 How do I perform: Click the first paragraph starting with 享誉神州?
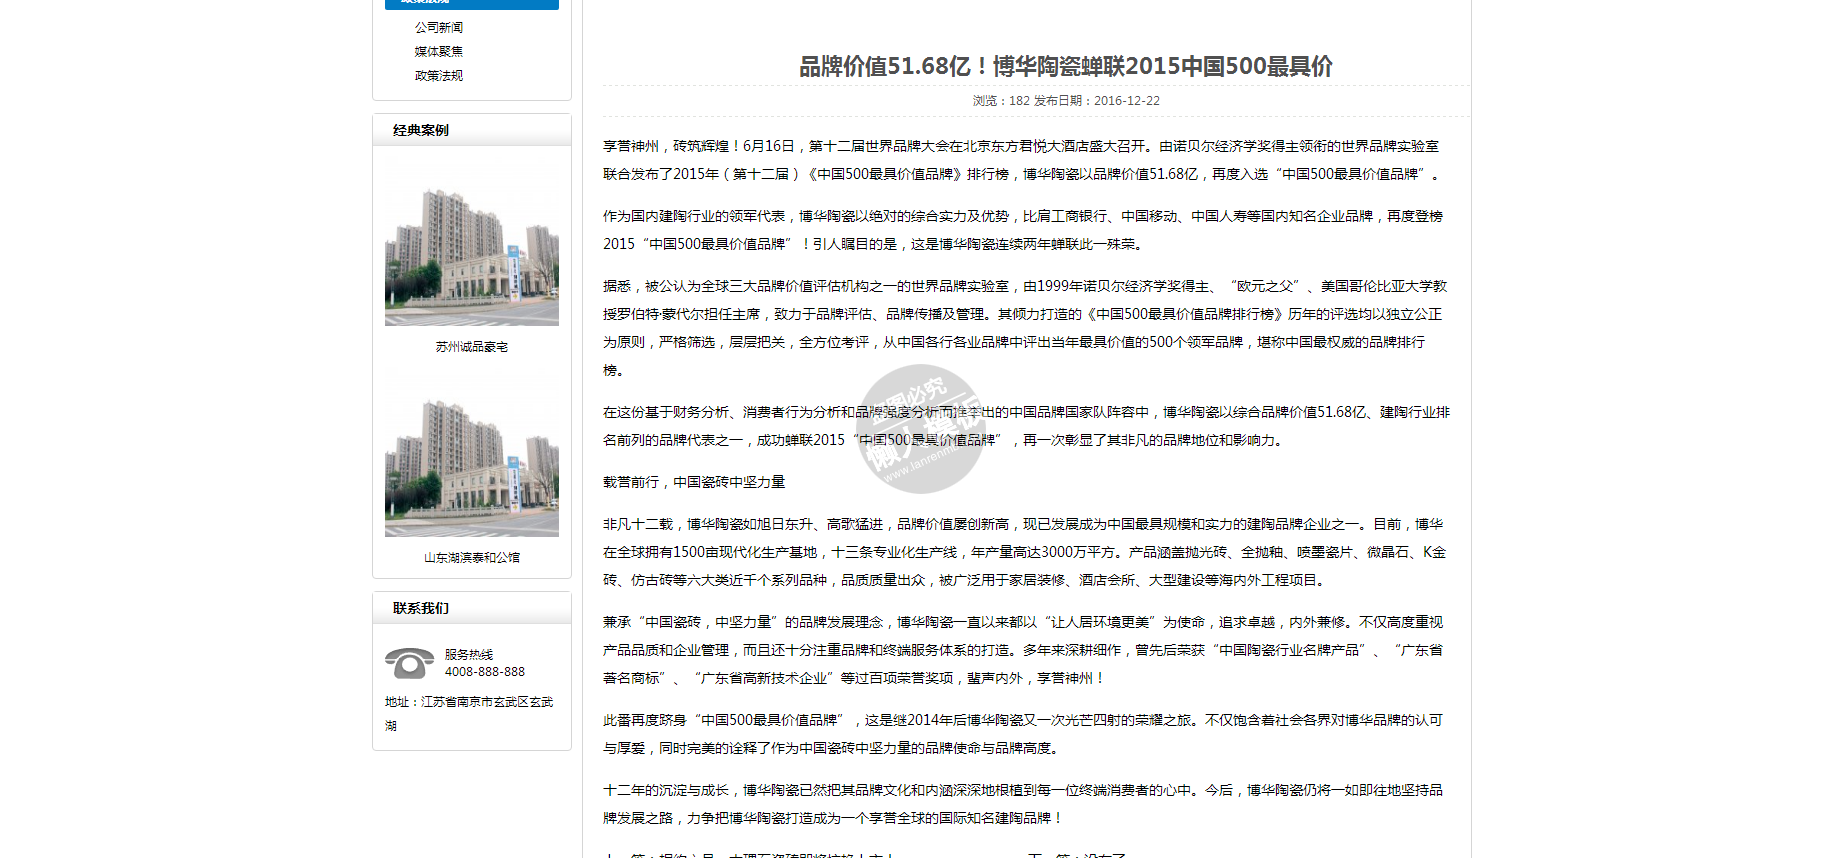point(1021,160)
